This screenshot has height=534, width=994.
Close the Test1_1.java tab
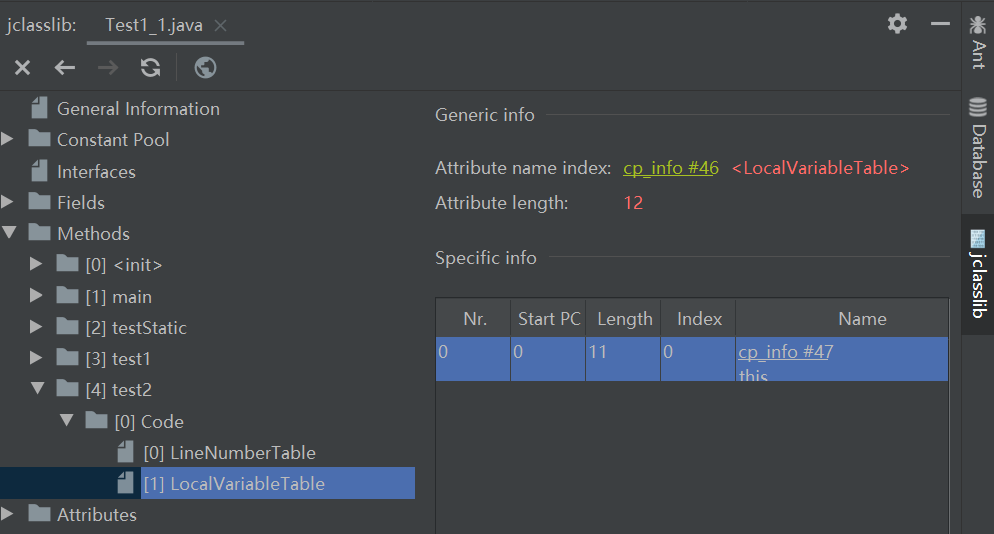click(221, 25)
